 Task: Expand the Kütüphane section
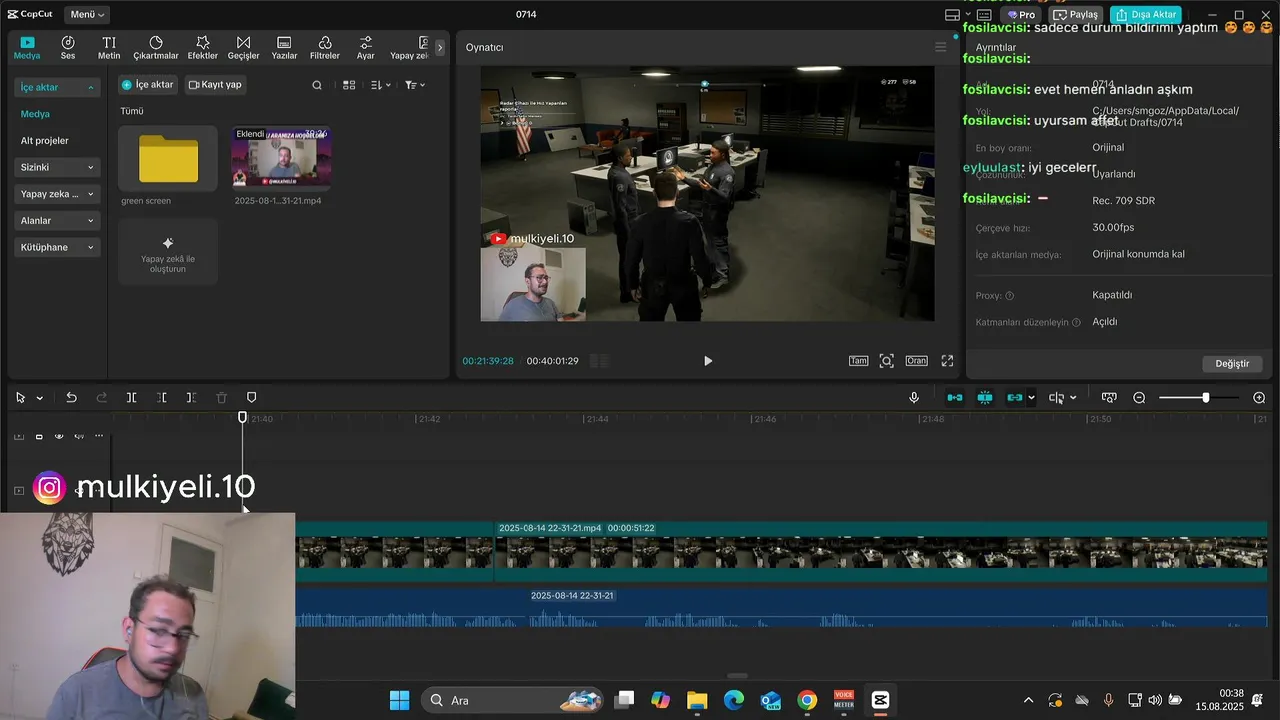click(58, 247)
